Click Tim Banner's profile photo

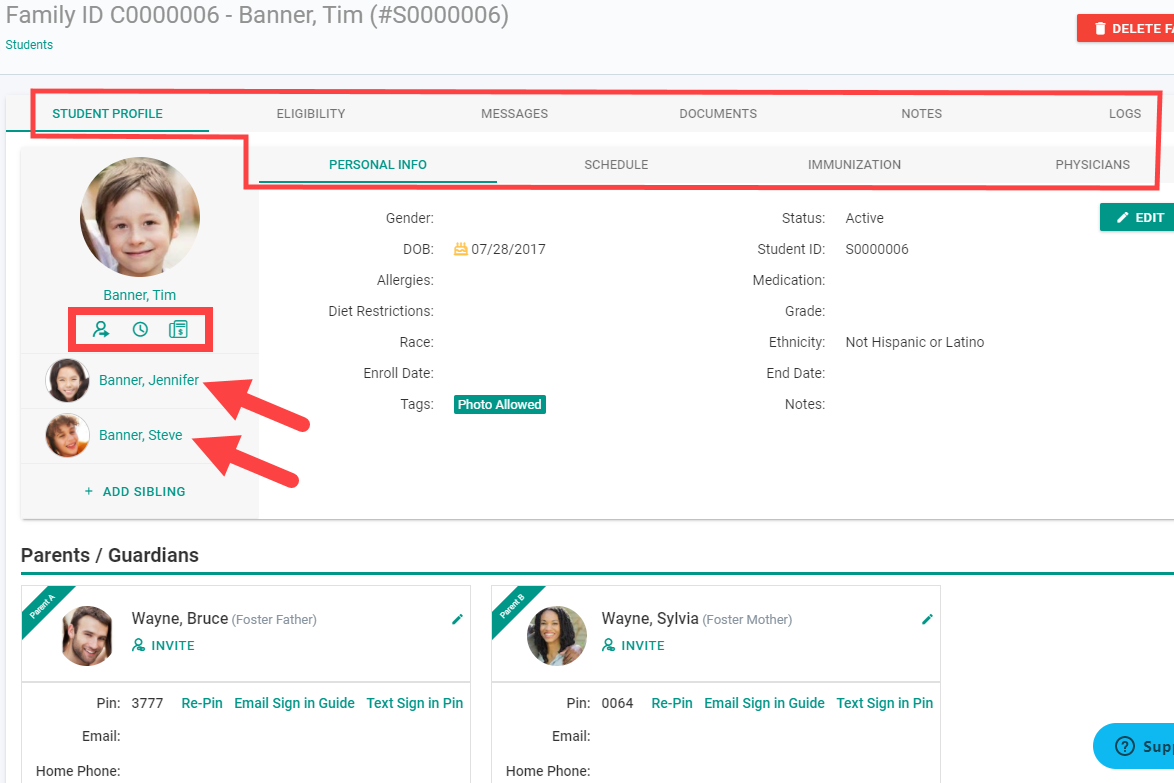coord(140,217)
